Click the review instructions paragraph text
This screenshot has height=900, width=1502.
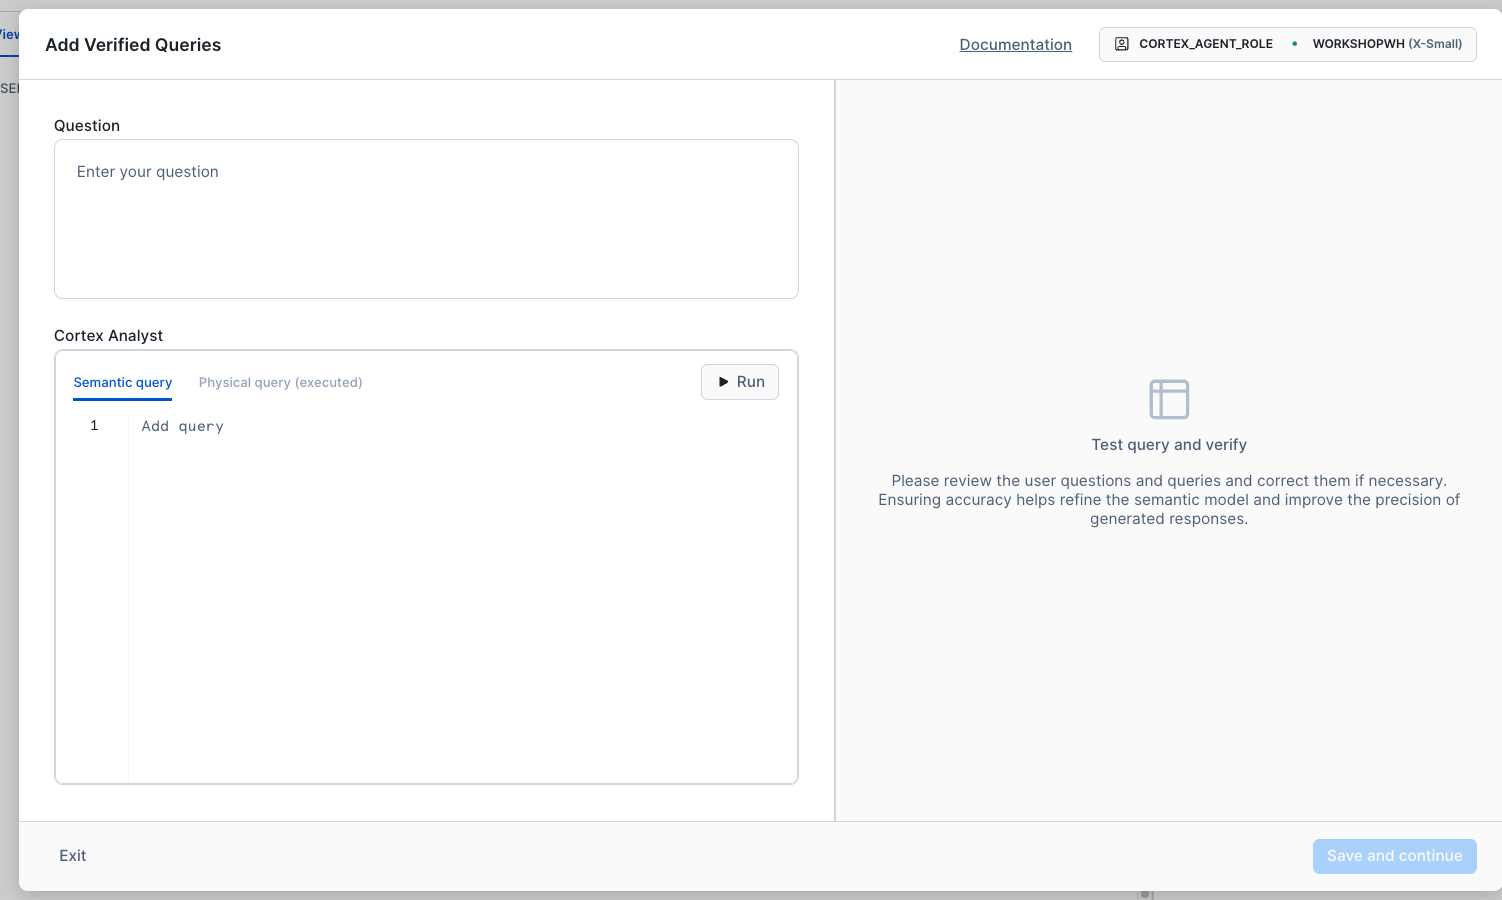coord(1168,500)
